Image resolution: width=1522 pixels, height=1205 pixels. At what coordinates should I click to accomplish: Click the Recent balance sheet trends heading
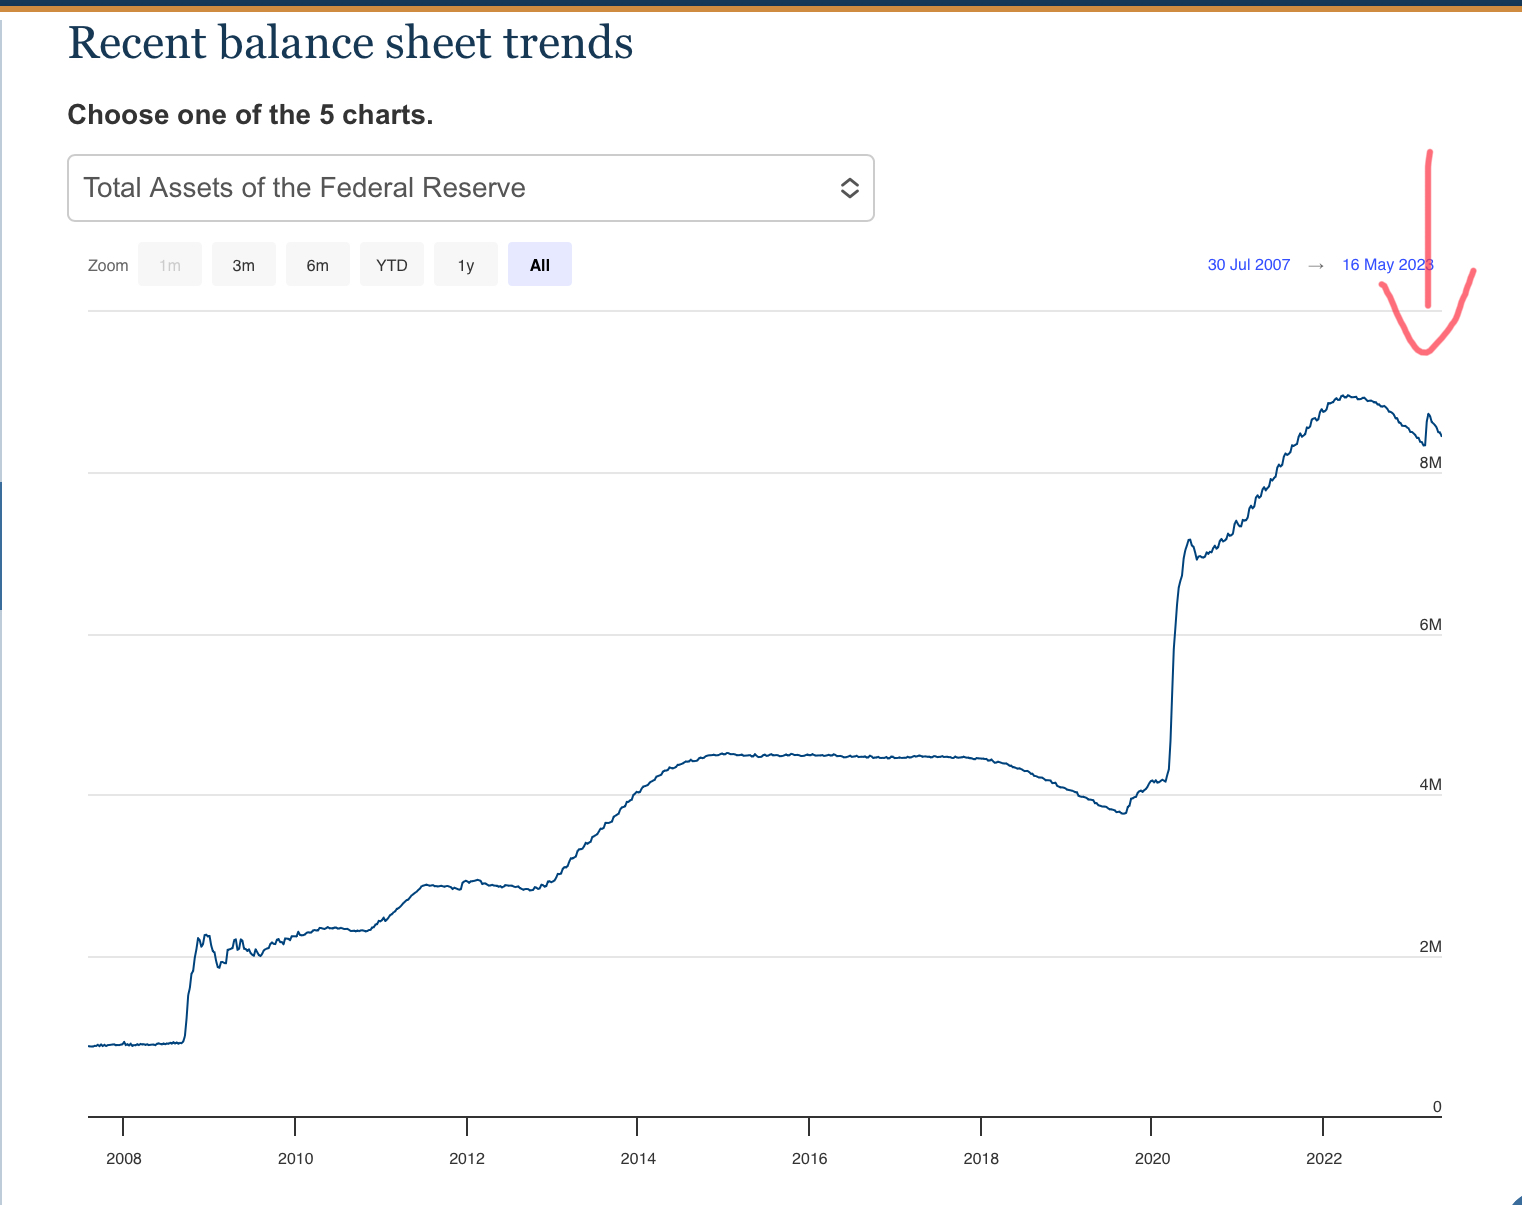pyautogui.click(x=350, y=43)
